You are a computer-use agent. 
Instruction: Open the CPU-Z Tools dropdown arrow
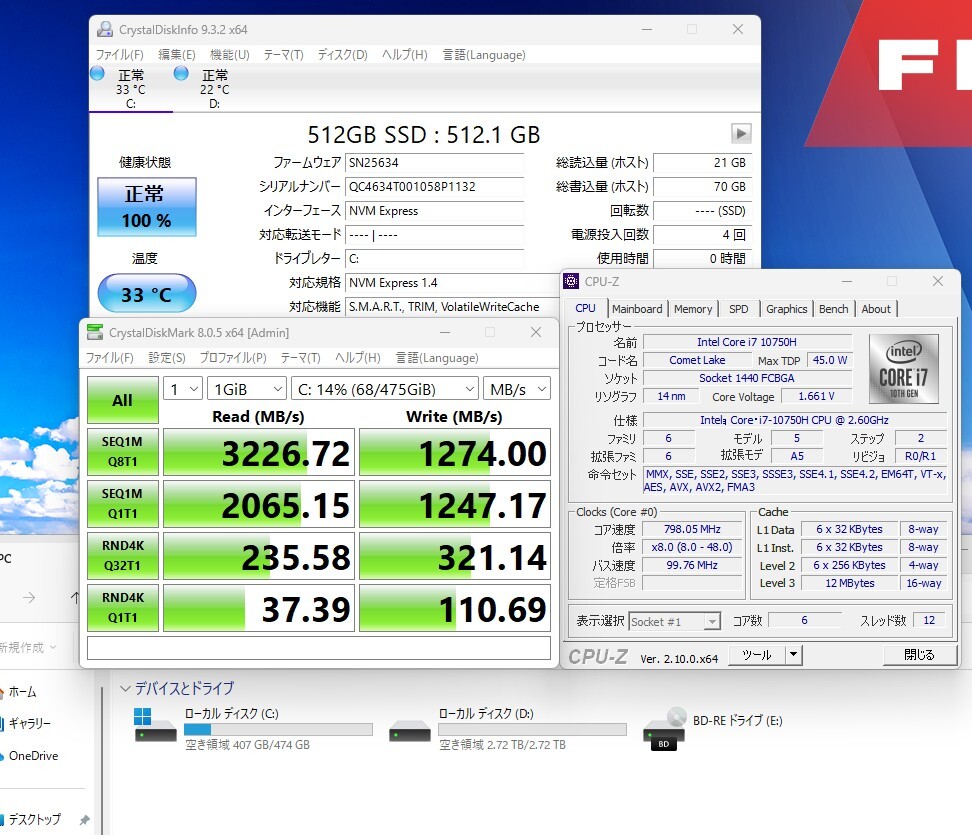tap(793, 655)
